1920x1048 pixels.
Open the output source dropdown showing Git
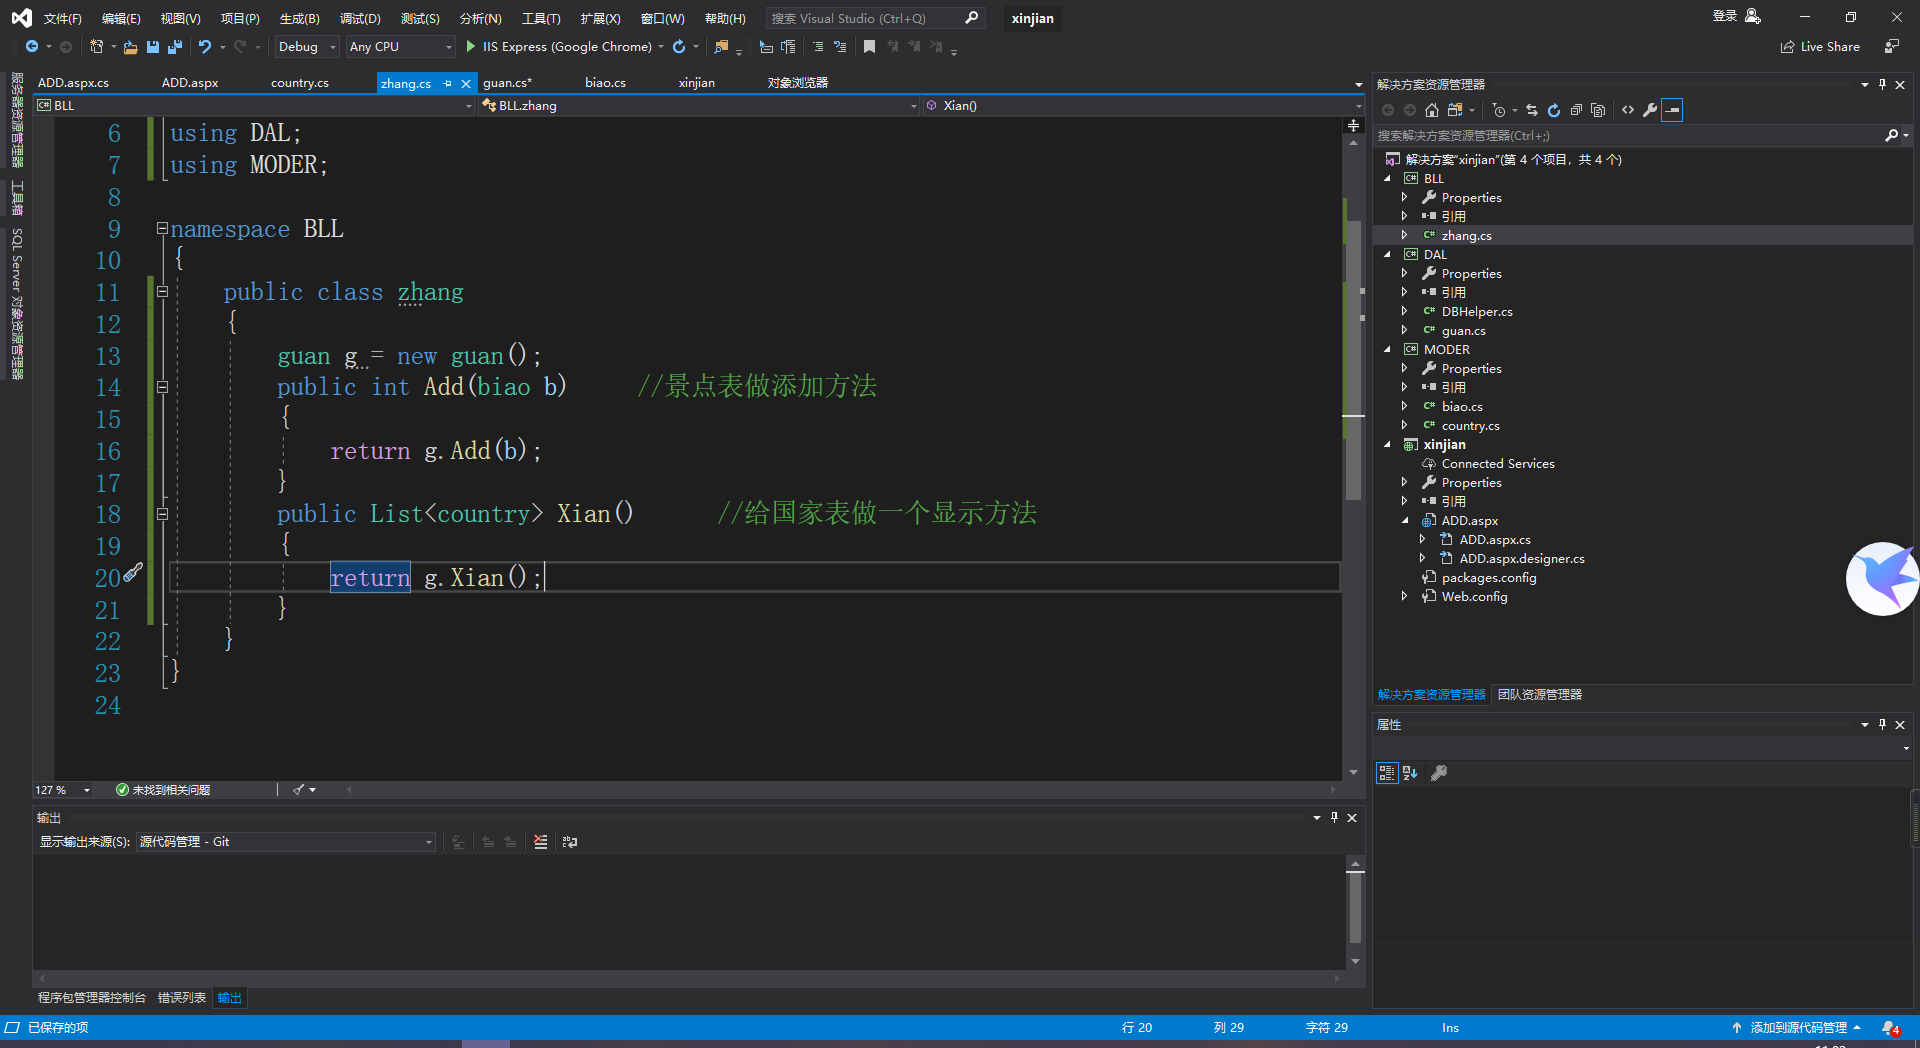286,842
